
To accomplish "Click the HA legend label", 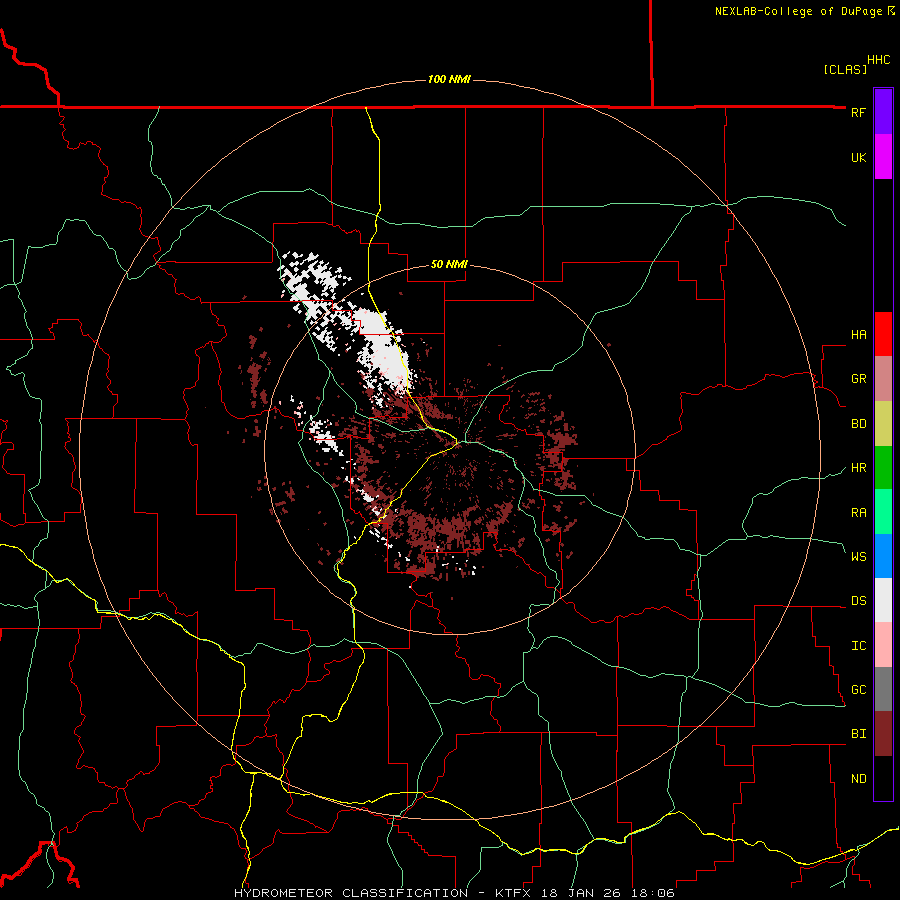I will pos(858,334).
